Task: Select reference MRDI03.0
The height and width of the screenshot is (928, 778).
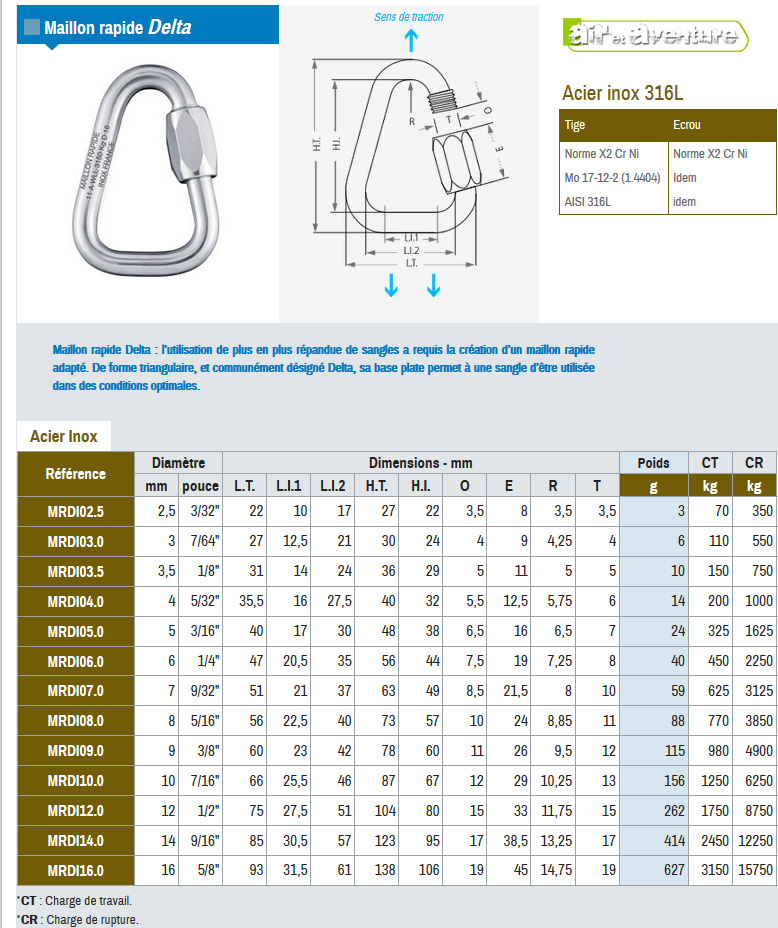Action: coord(76,542)
